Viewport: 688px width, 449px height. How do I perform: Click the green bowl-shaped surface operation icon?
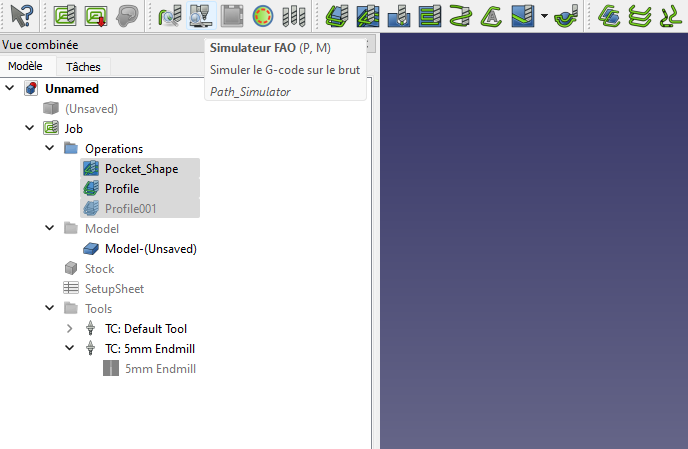566,15
